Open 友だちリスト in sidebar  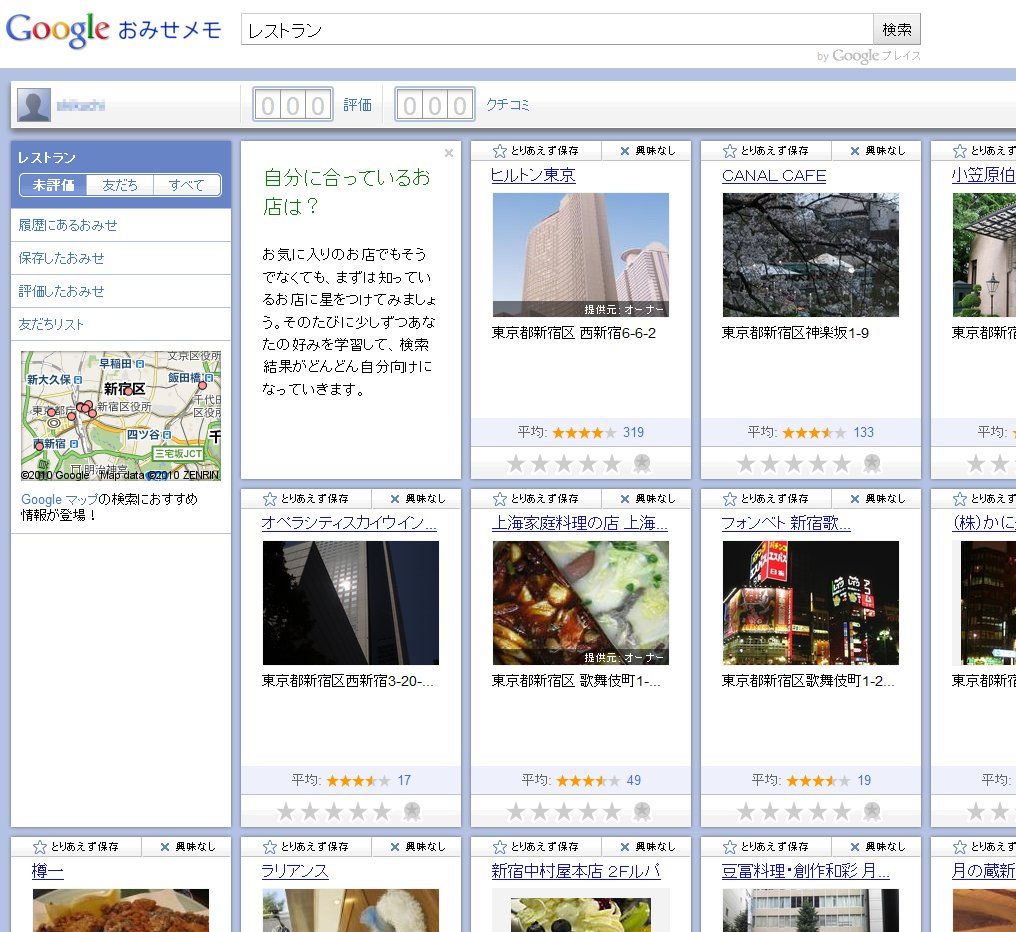[51, 324]
